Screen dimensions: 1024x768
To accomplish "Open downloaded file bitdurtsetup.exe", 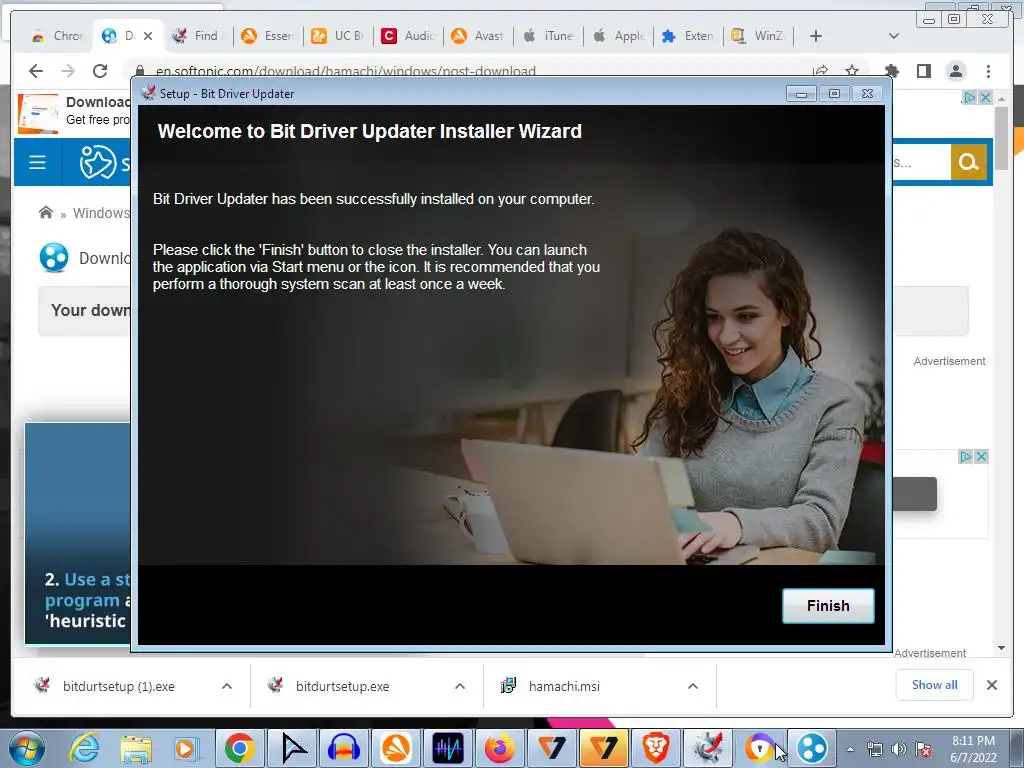I will click(342, 686).
